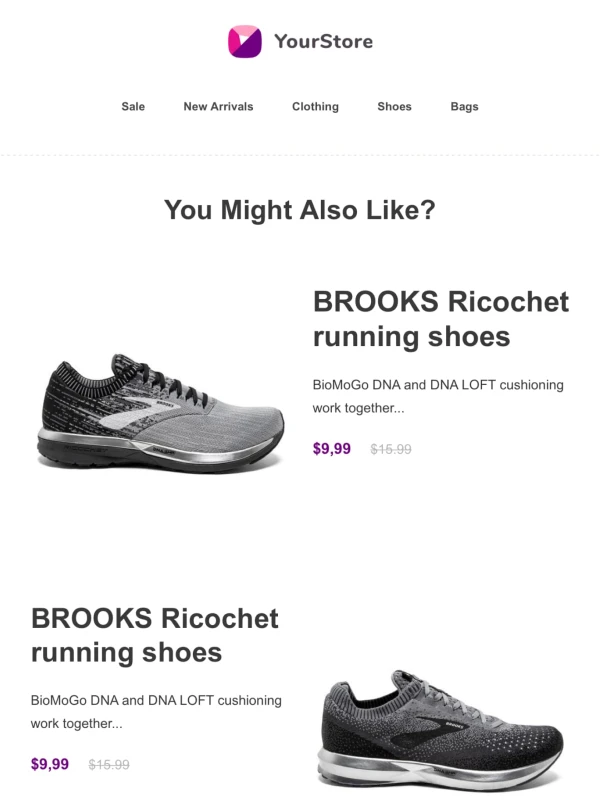The height and width of the screenshot is (809, 600).
Task: Click product title beside the light gray shoe
Action: pos(440,319)
